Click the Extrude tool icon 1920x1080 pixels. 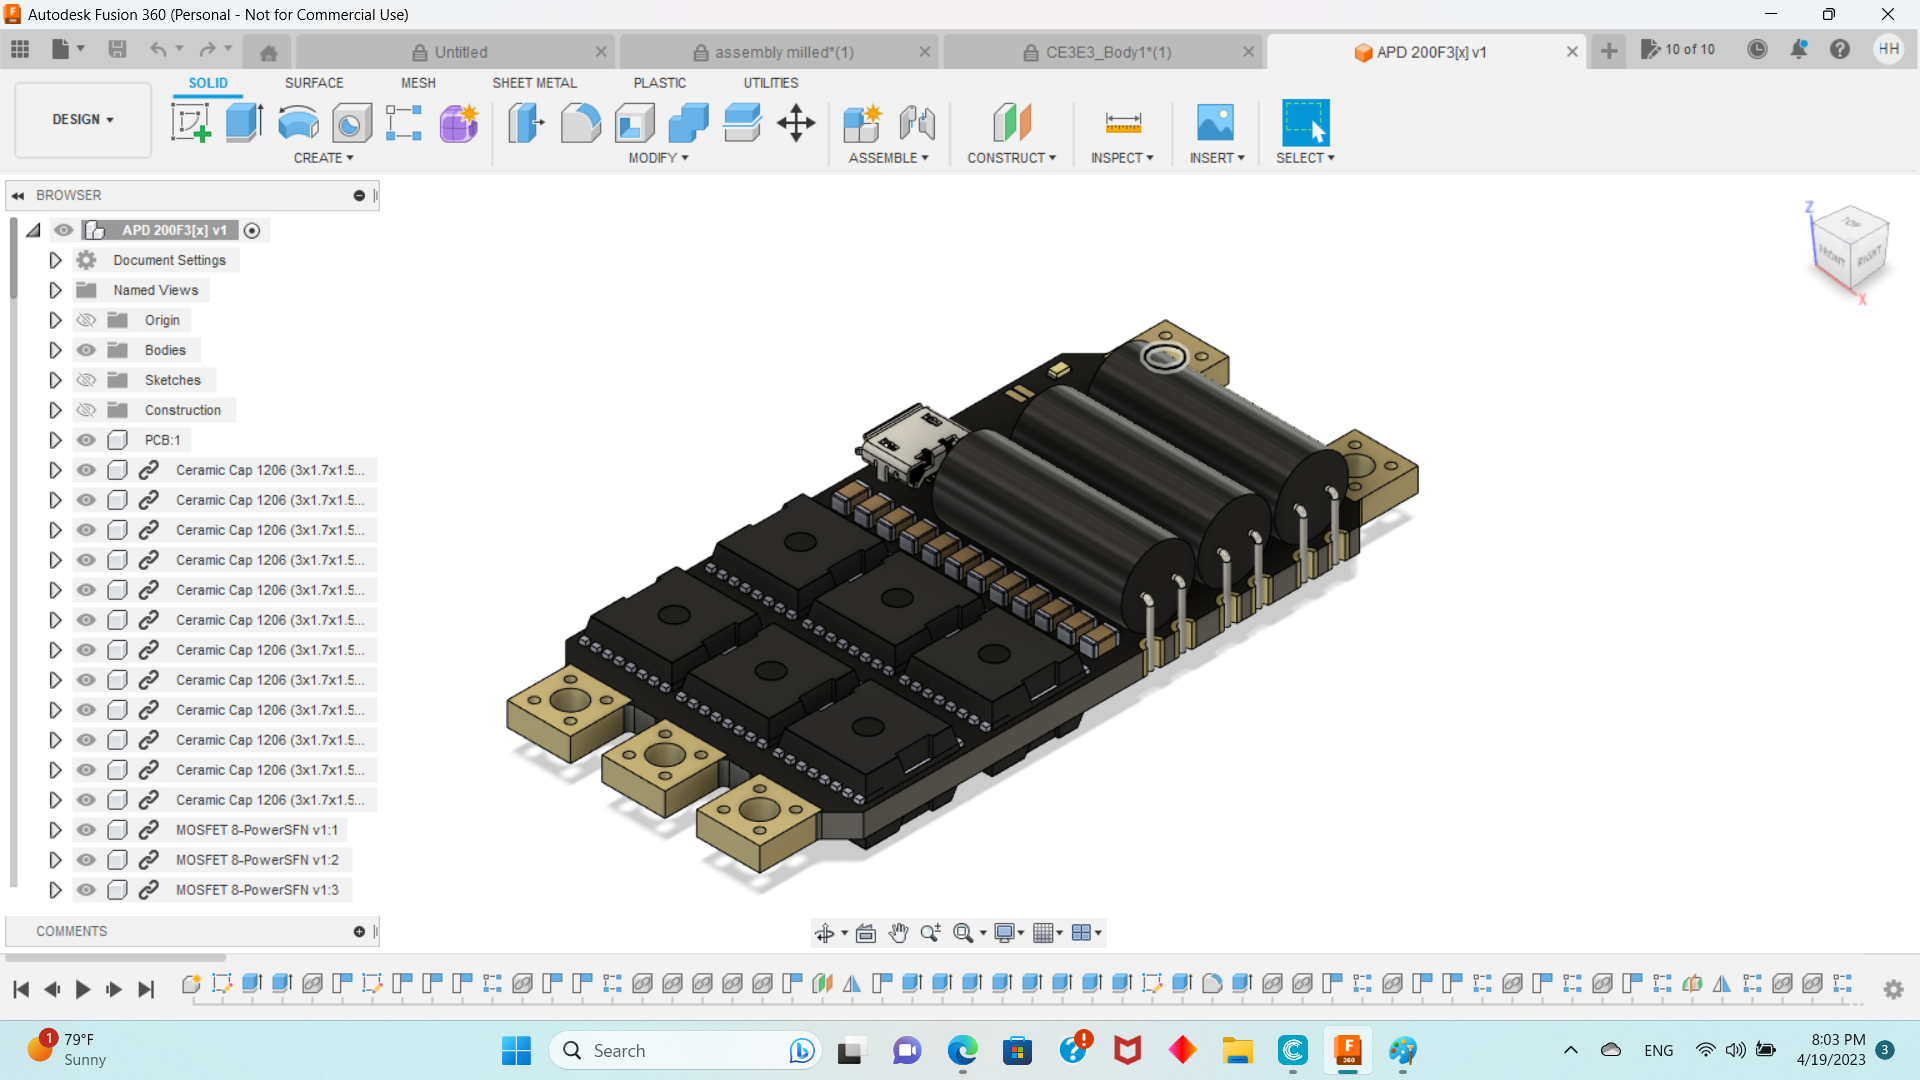pyautogui.click(x=244, y=123)
